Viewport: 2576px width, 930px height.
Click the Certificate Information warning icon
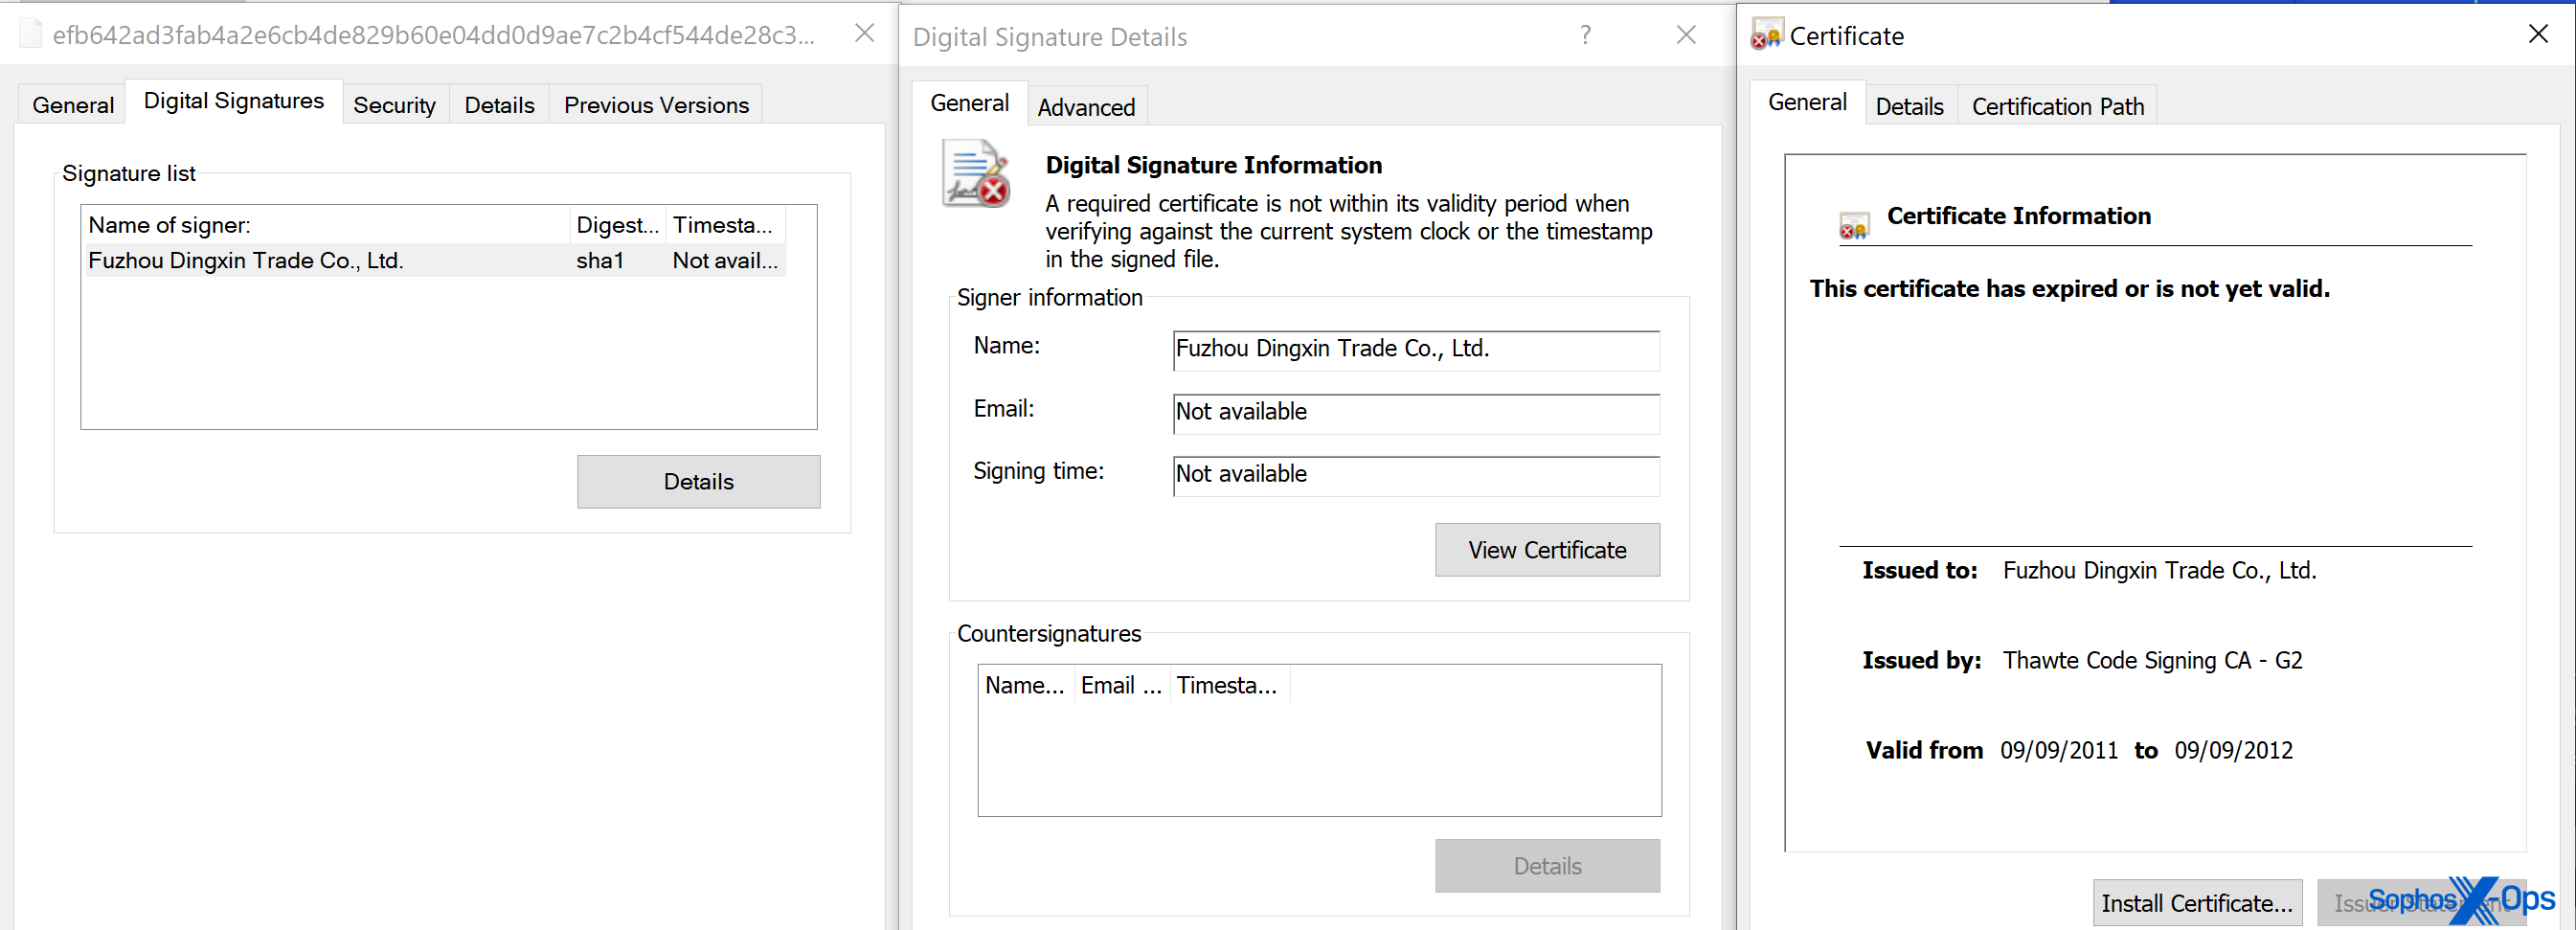click(1853, 225)
